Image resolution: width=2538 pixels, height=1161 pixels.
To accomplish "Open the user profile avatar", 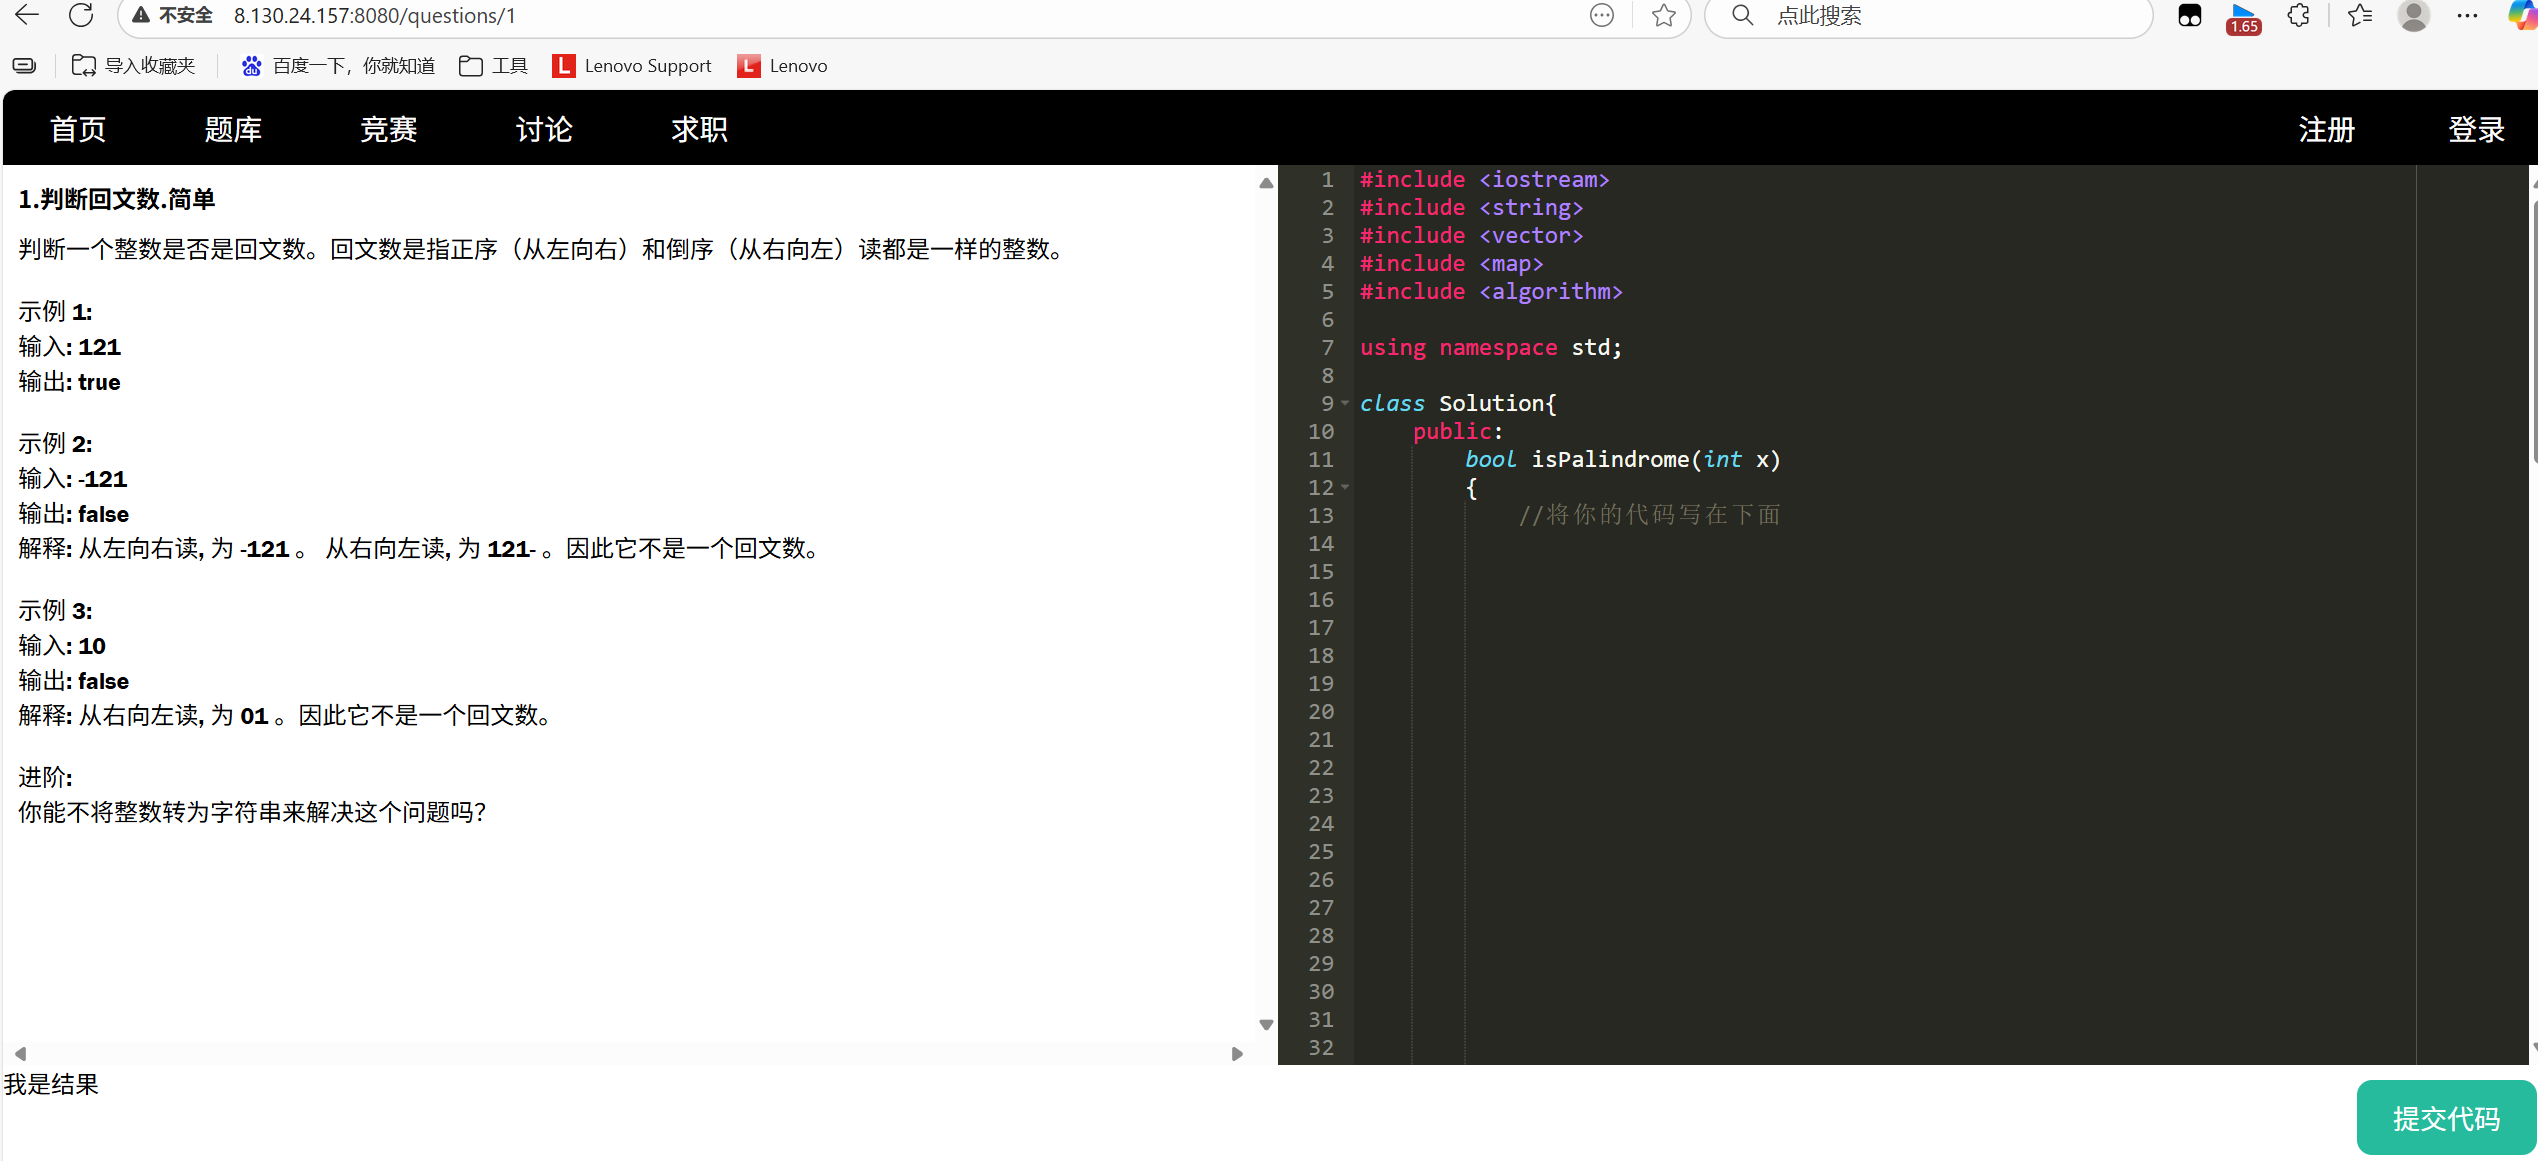I will click(x=2414, y=15).
